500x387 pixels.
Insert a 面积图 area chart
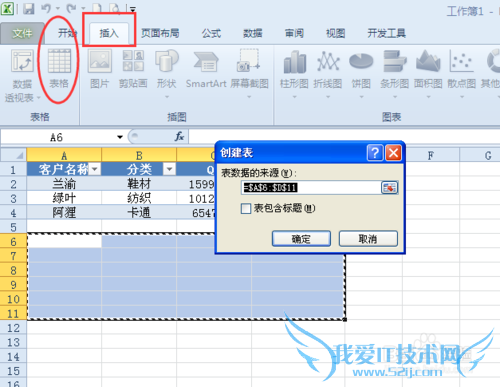[428, 61]
